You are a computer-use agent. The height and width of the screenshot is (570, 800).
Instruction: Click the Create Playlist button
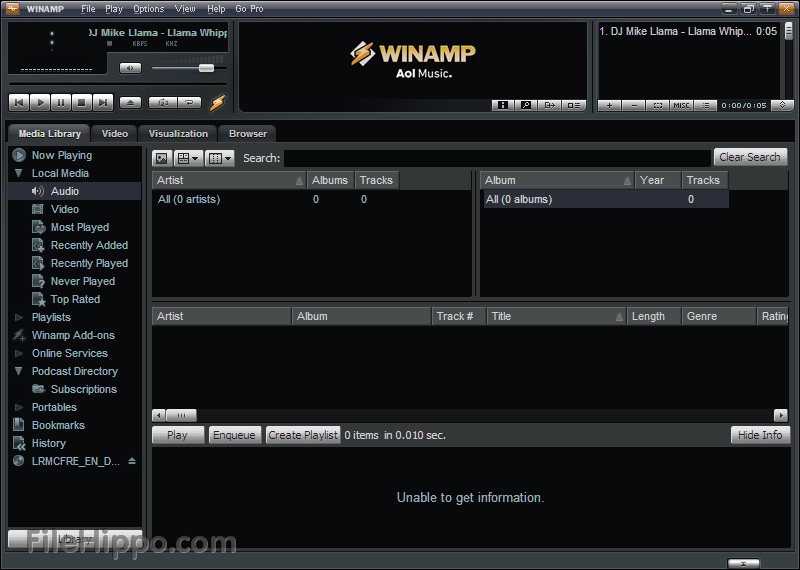point(303,435)
